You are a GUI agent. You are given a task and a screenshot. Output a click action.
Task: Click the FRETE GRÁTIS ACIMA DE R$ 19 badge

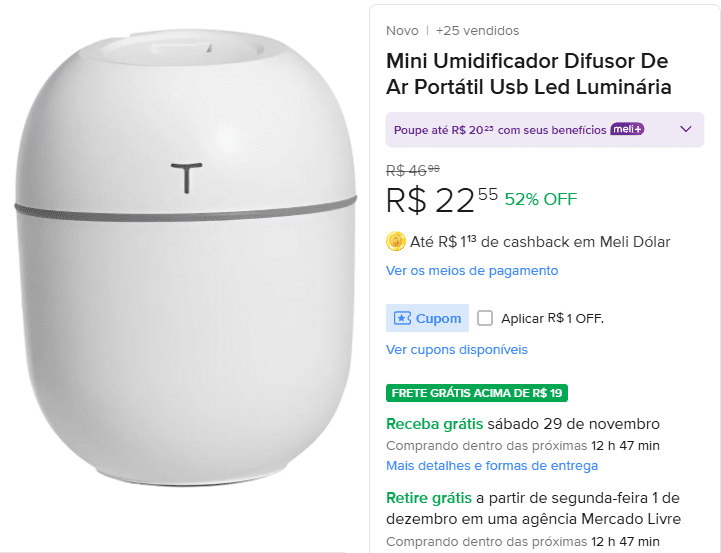pyautogui.click(x=477, y=393)
